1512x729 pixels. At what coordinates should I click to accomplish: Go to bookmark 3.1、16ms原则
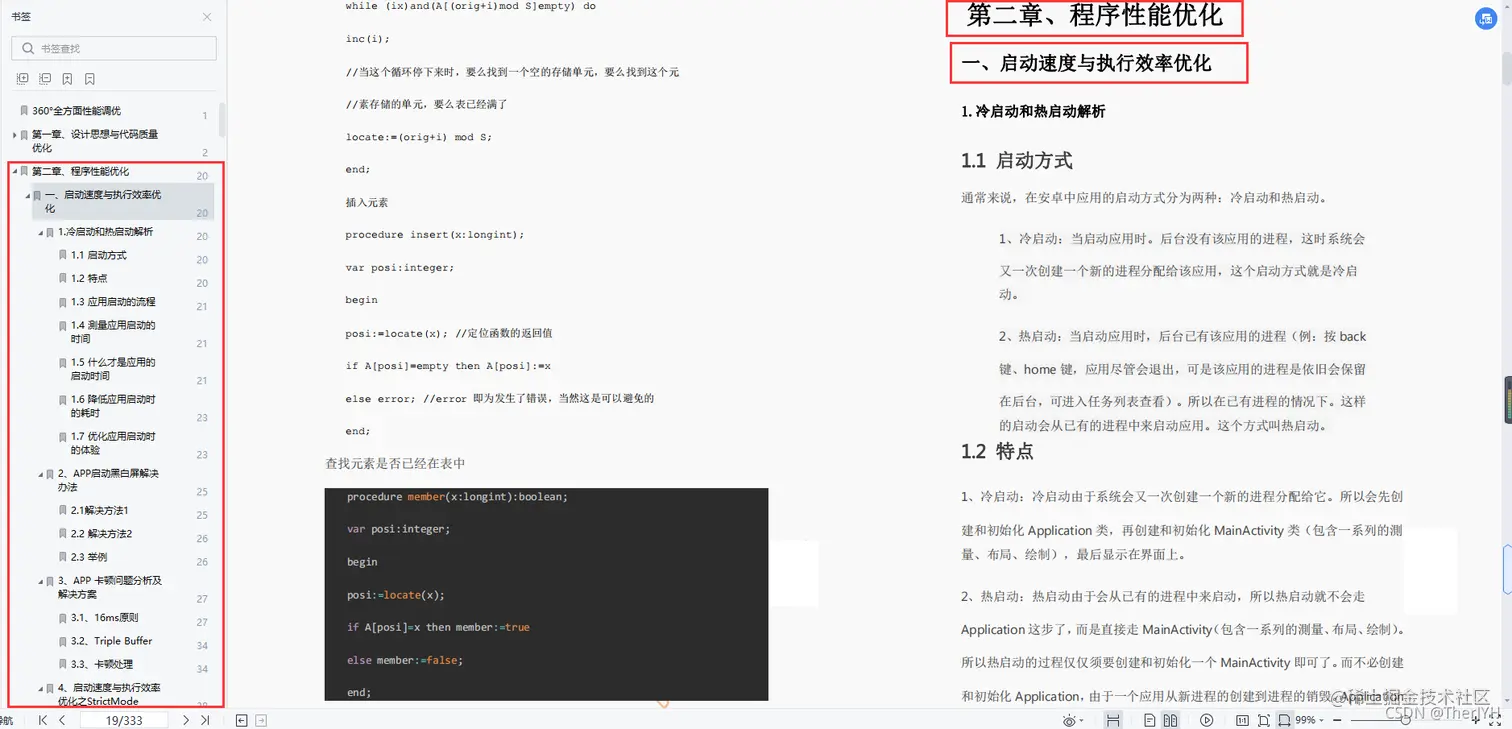(105, 618)
